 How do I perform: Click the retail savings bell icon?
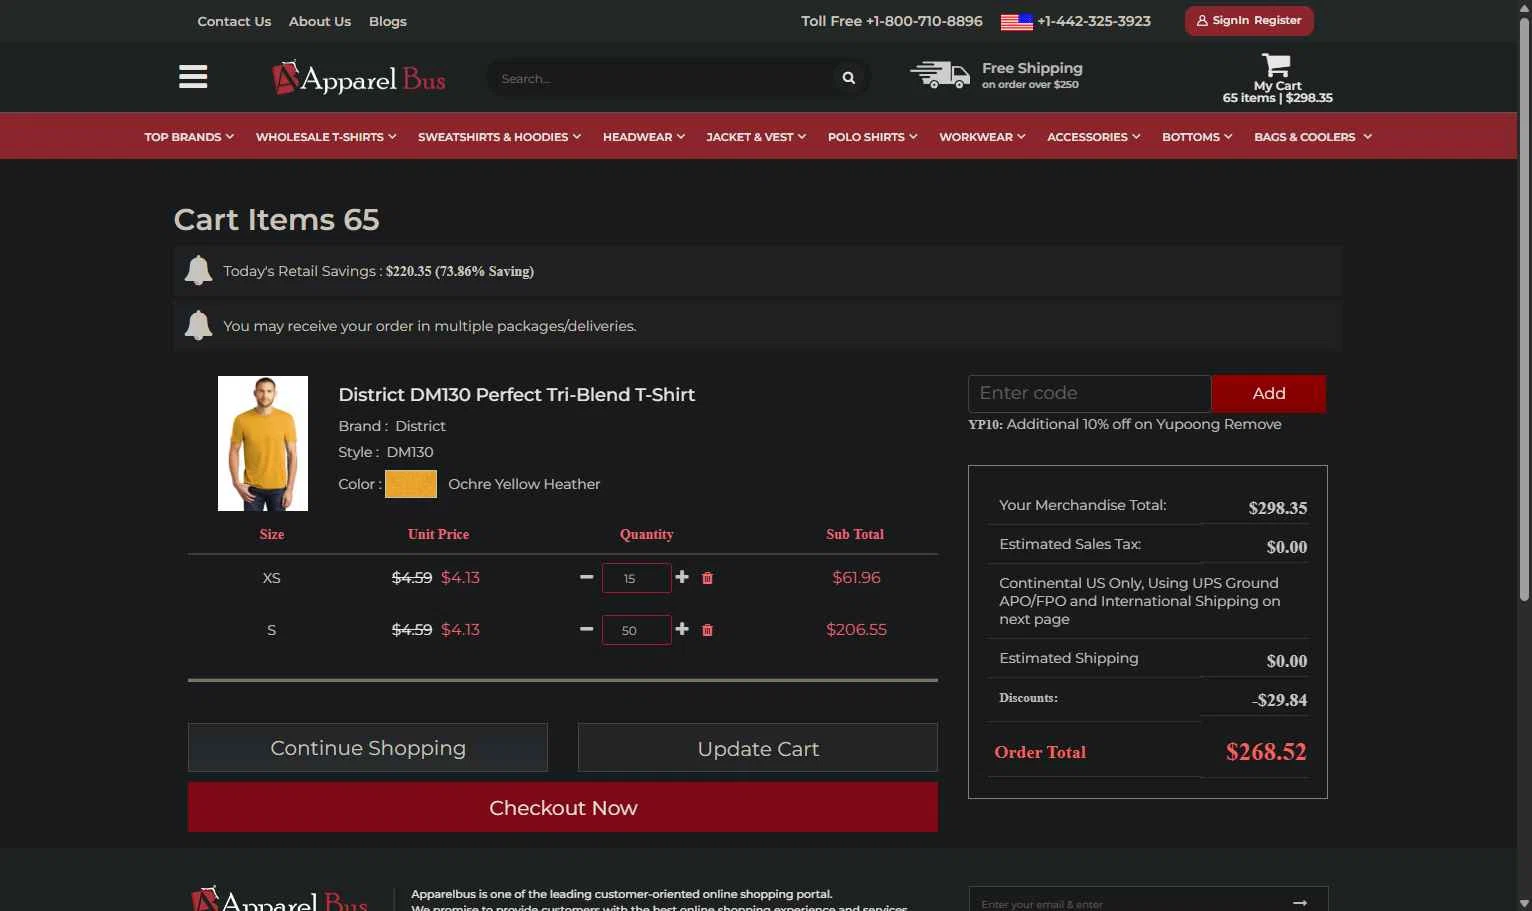click(x=198, y=270)
